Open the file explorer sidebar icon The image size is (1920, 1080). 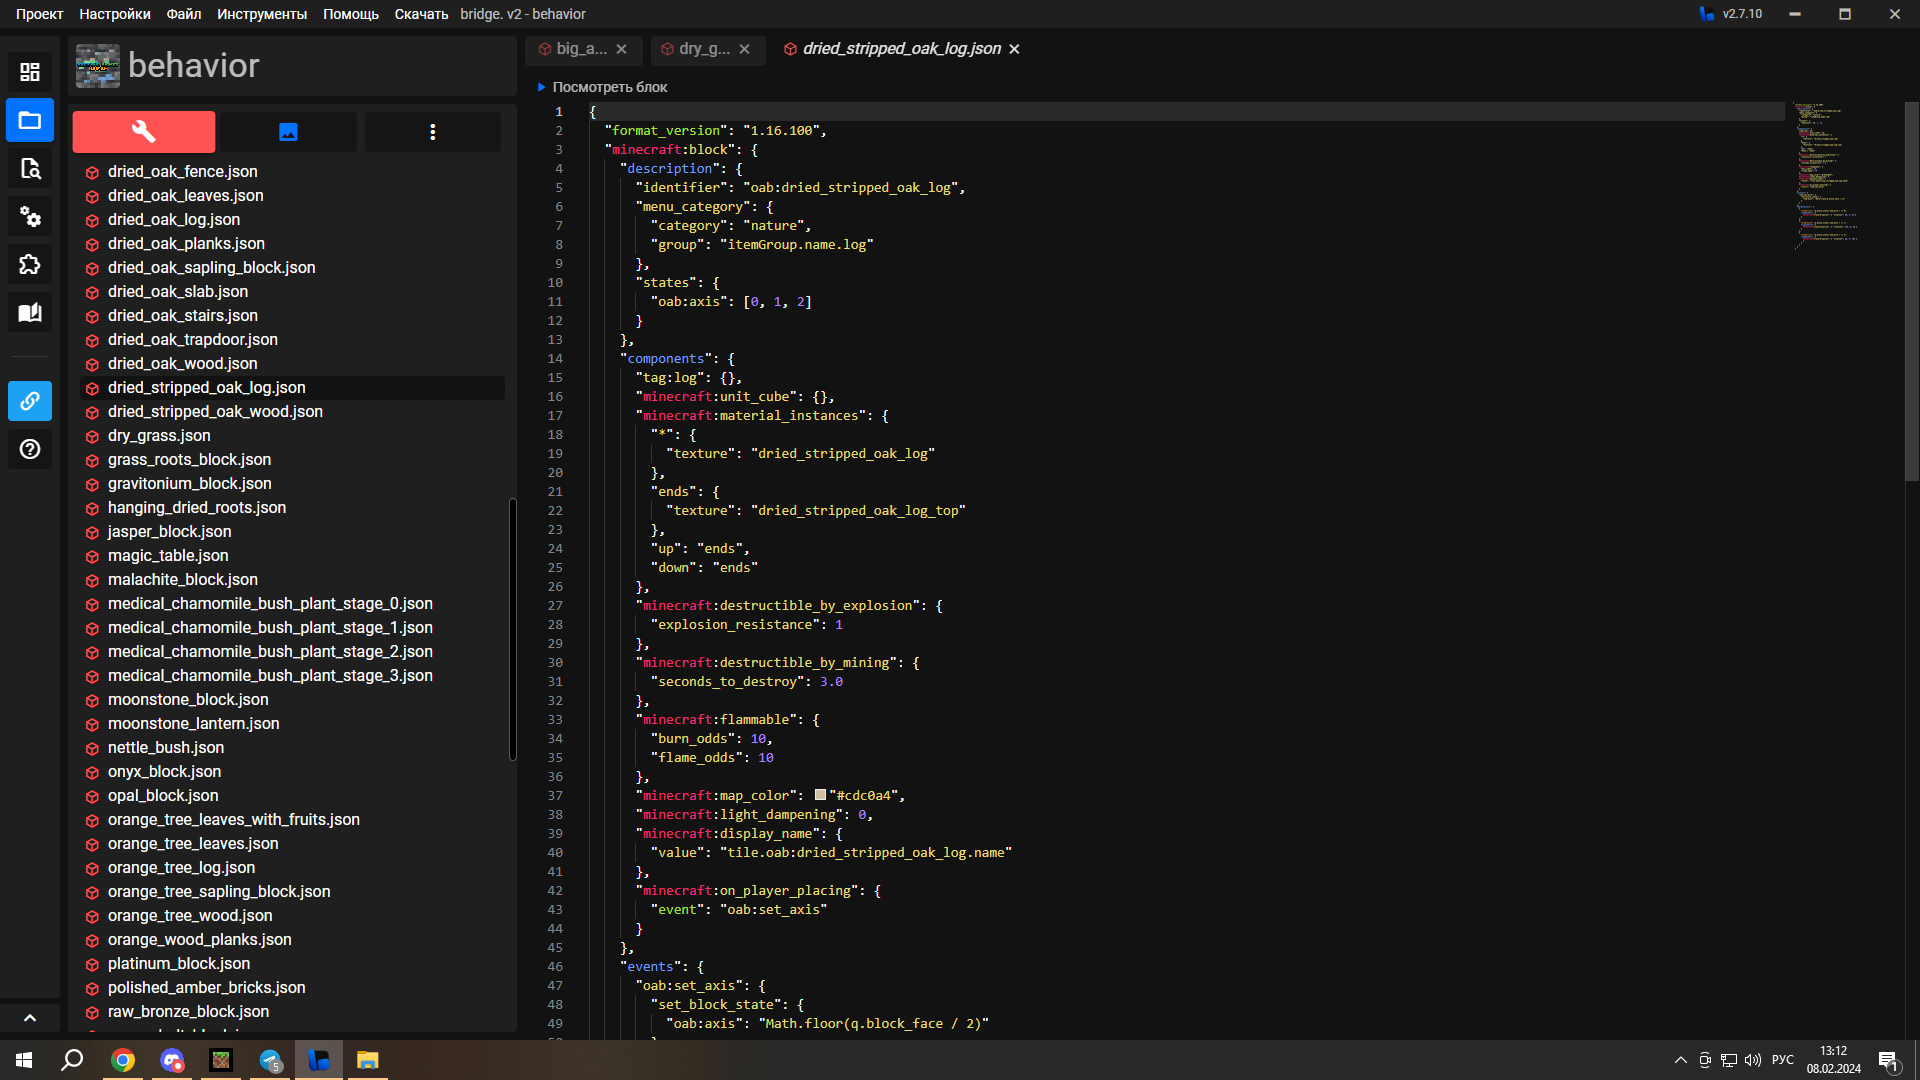coord(30,121)
